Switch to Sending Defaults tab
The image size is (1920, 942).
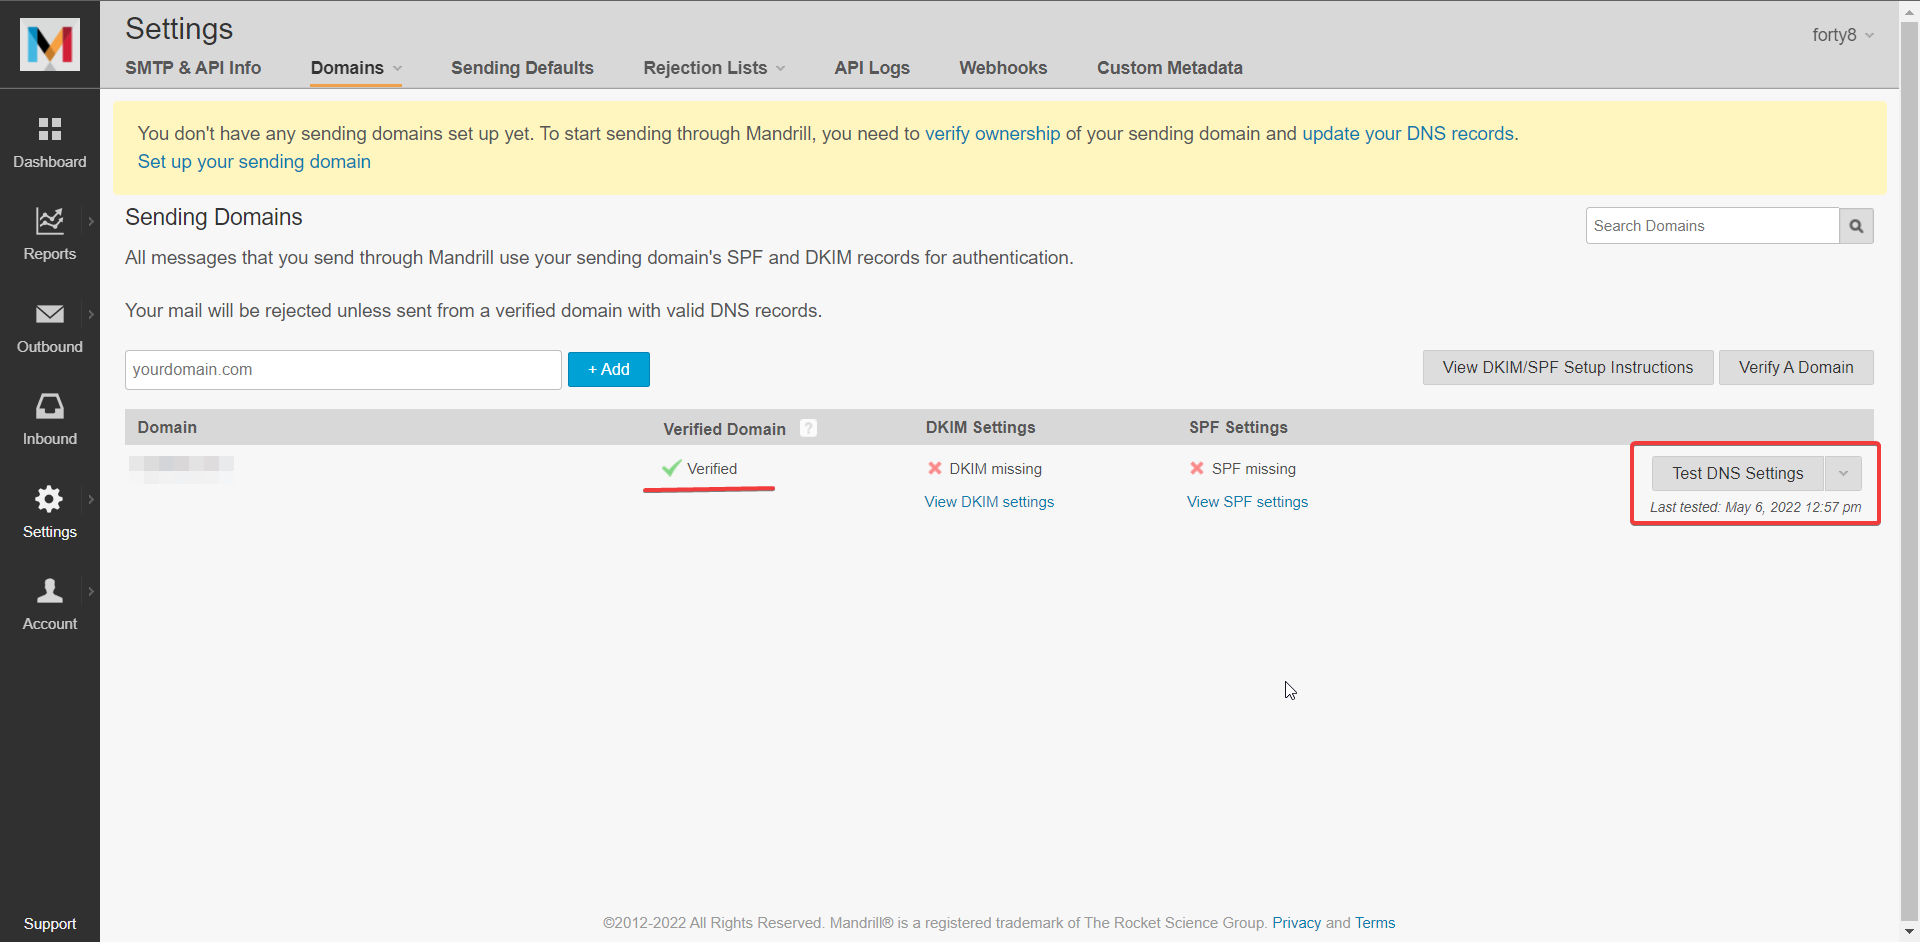click(522, 68)
